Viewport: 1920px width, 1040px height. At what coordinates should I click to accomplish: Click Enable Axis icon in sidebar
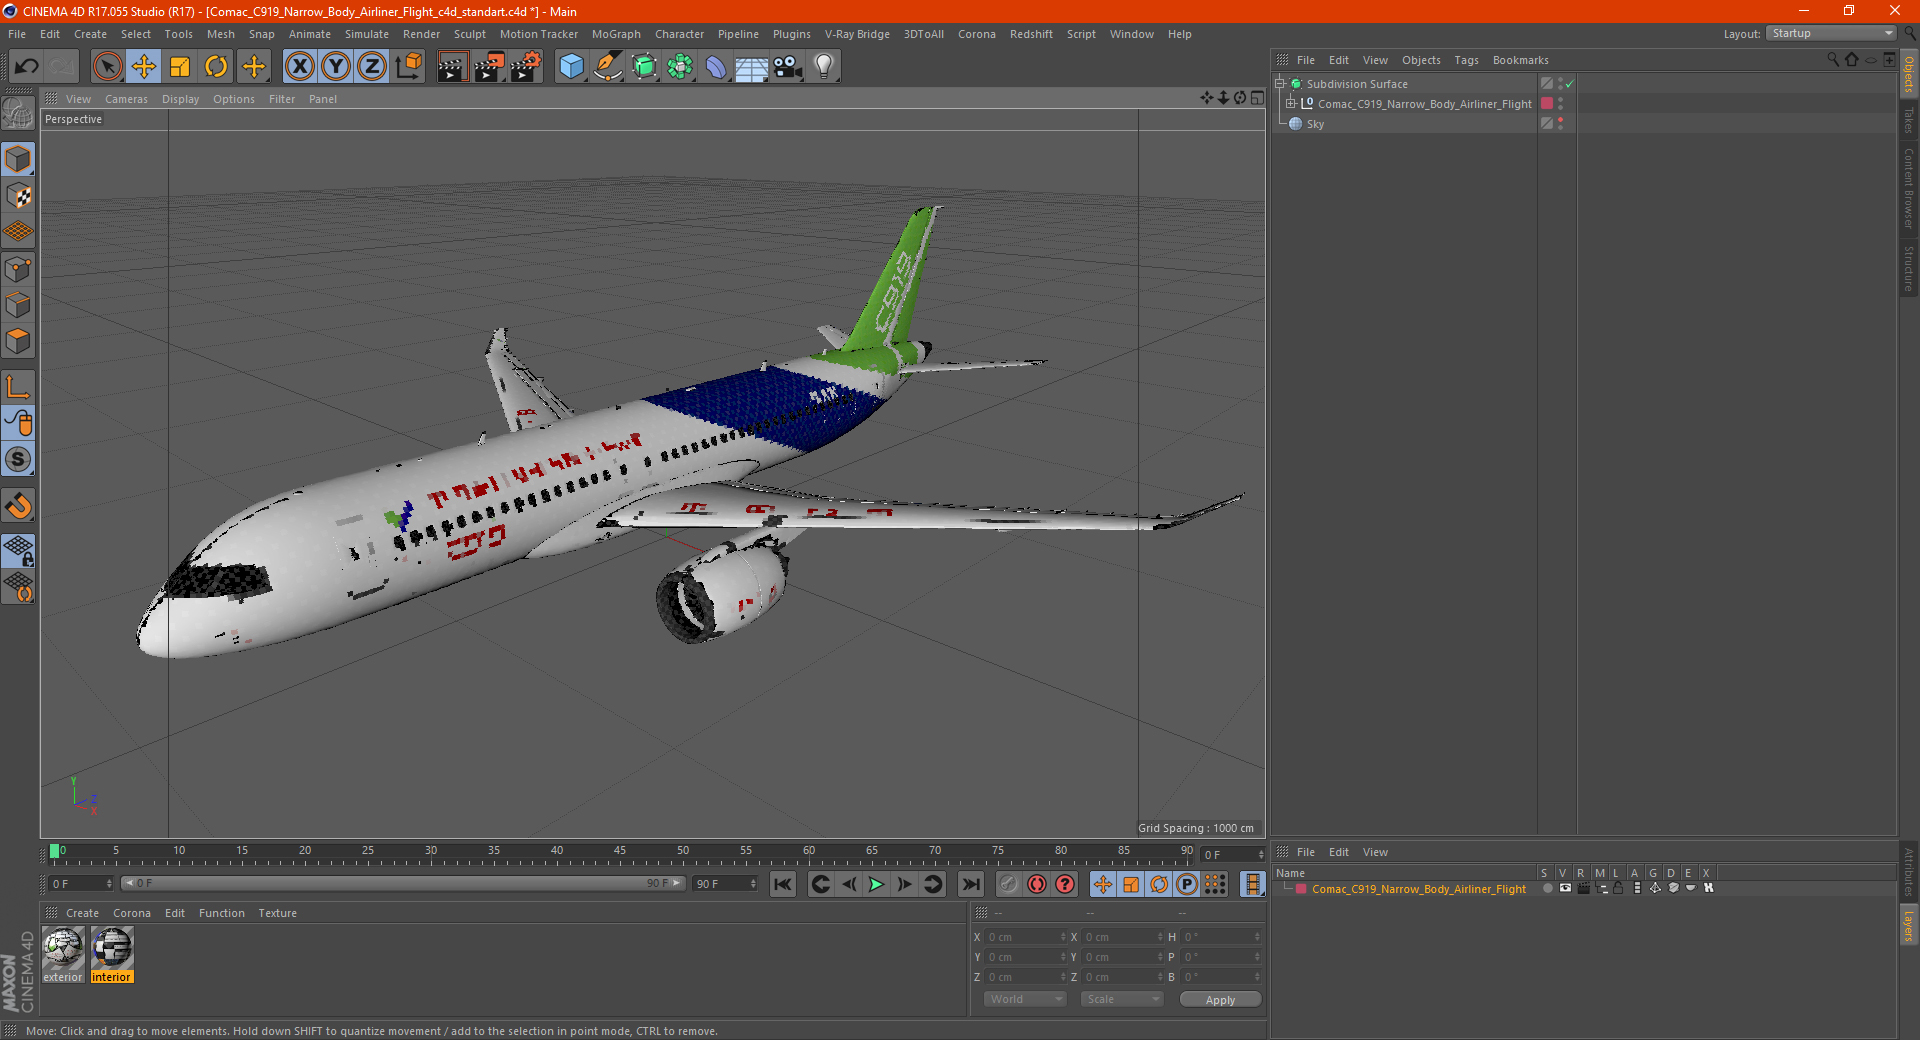(x=18, y=387)
